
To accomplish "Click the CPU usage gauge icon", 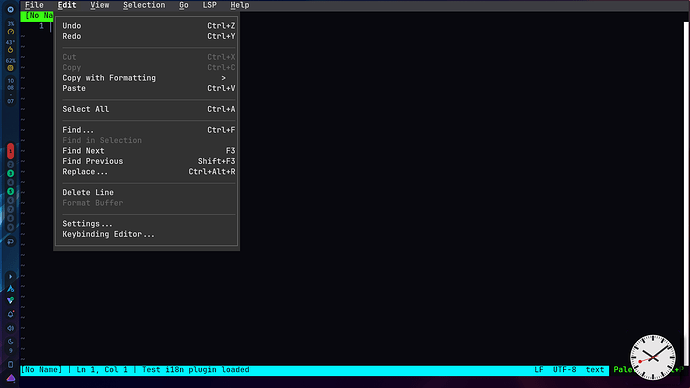I will coord(11,32).
